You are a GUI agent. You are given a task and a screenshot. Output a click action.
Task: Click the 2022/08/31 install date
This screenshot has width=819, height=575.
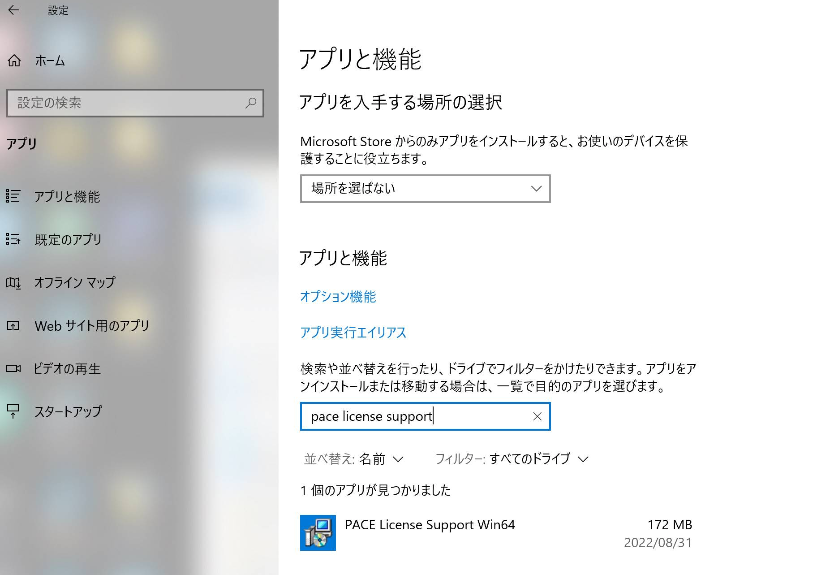coord(658,543)
